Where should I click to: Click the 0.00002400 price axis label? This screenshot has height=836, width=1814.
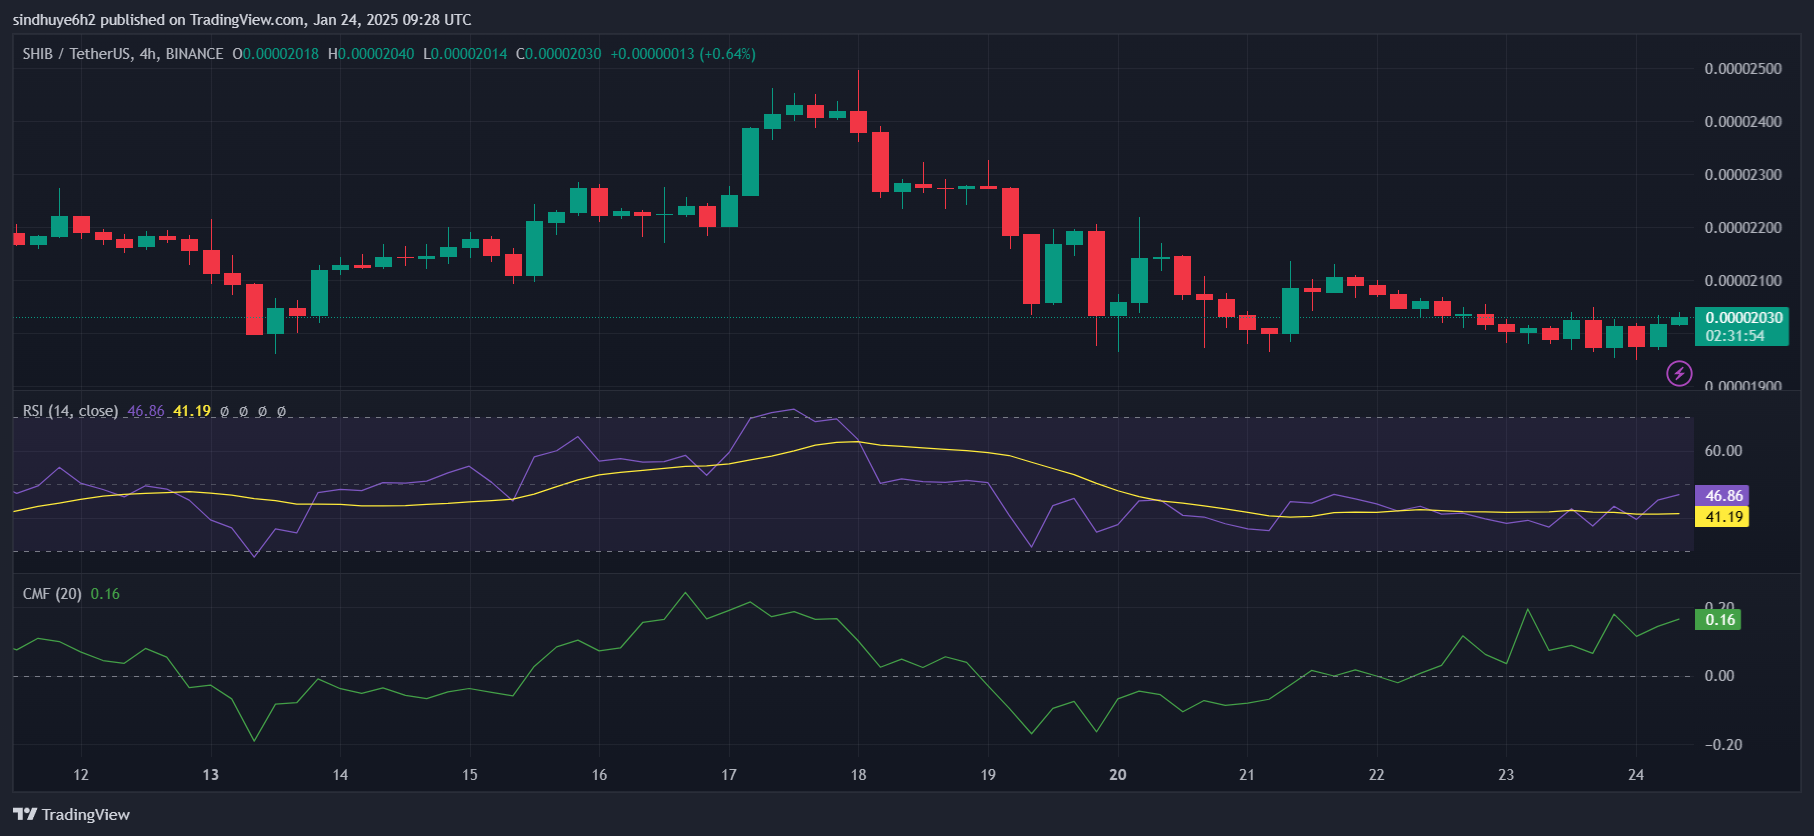[1743, 122]
